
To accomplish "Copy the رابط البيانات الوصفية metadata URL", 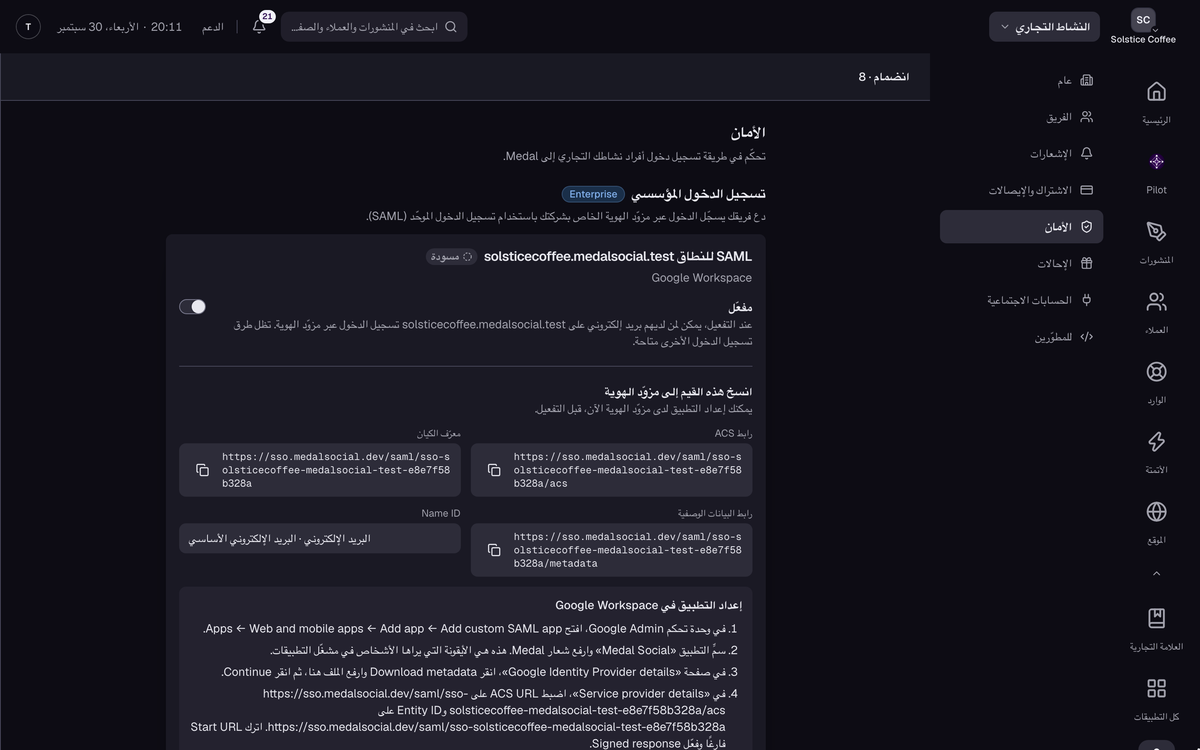I will (x=493, y=550).
